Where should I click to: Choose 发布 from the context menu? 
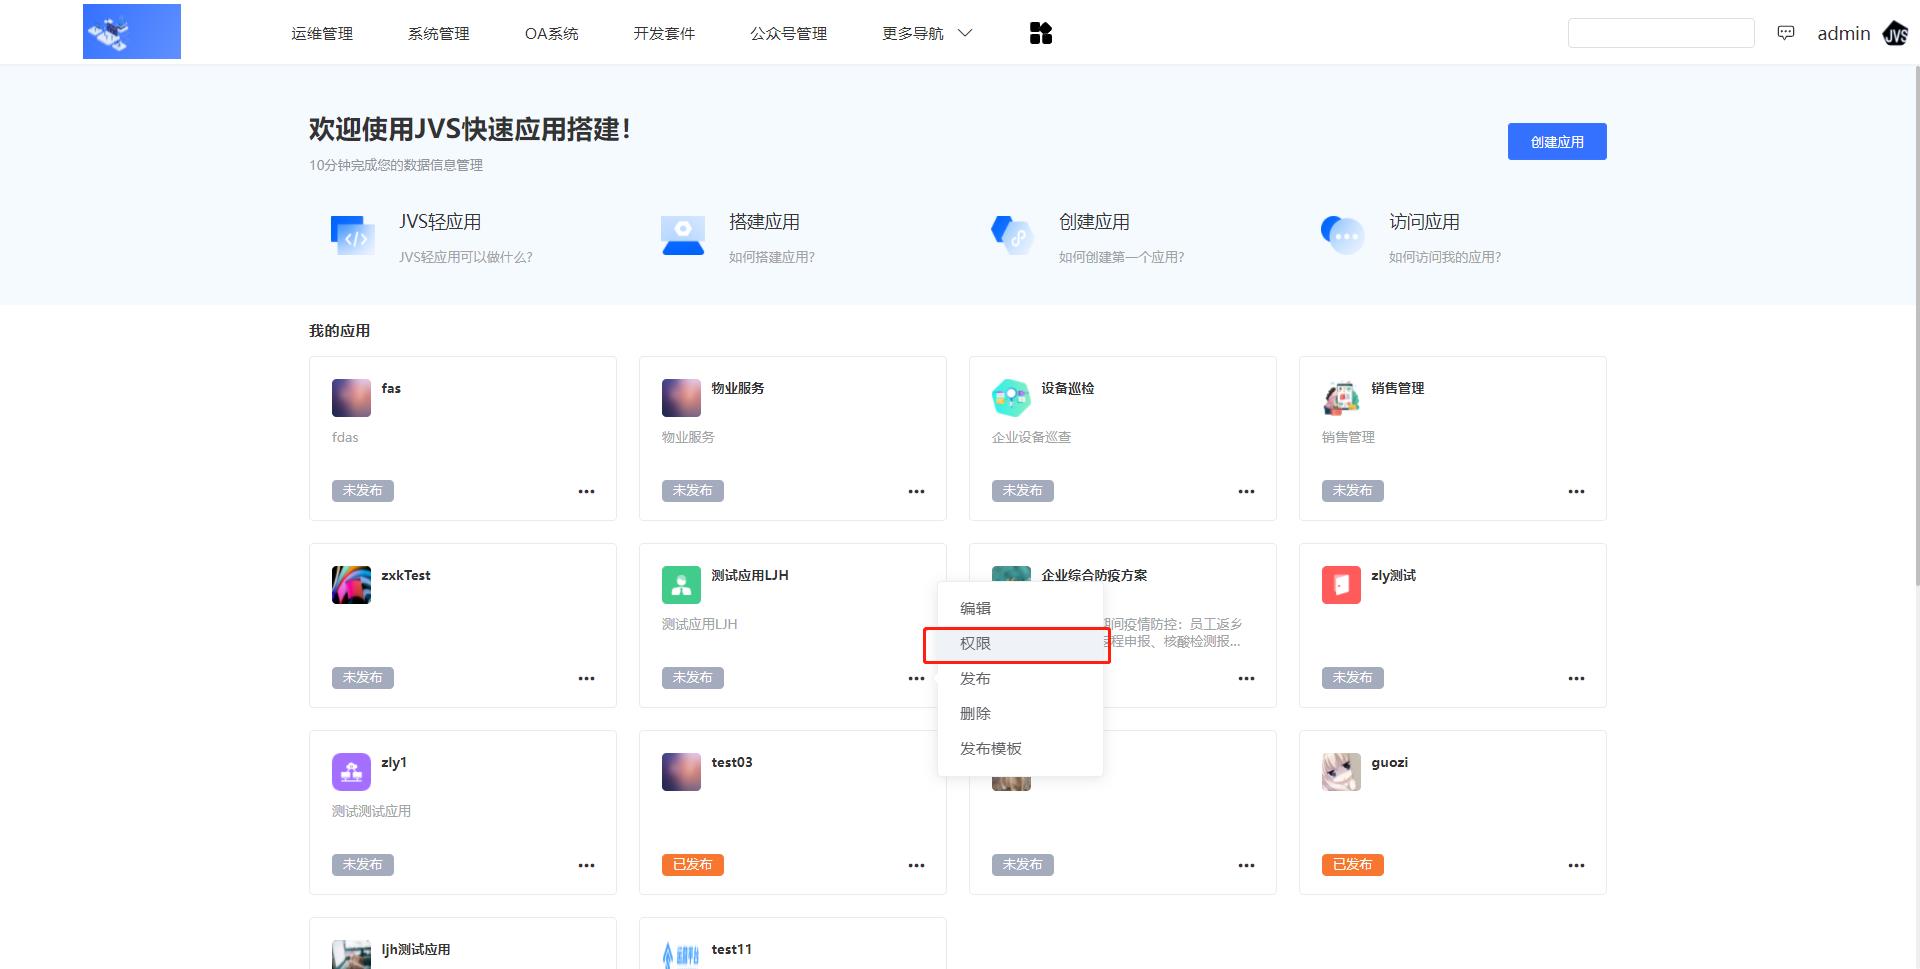[x=1020, y=678]
